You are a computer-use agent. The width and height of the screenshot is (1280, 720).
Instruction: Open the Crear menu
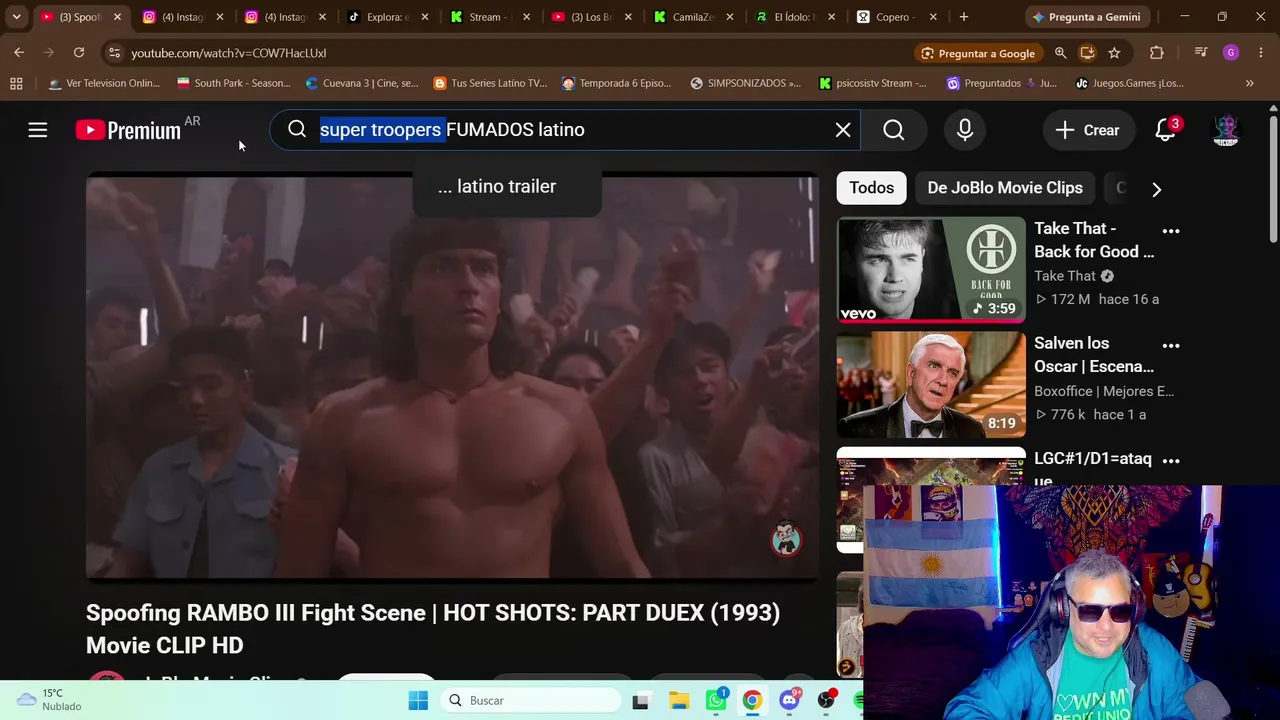[1087, 130]
